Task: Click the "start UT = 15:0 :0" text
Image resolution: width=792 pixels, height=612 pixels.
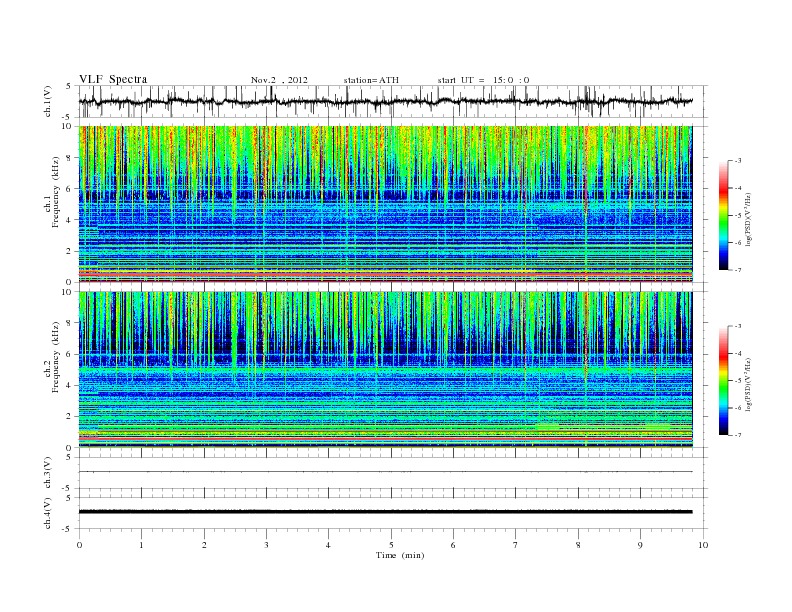Action: (x=483, y=80)
